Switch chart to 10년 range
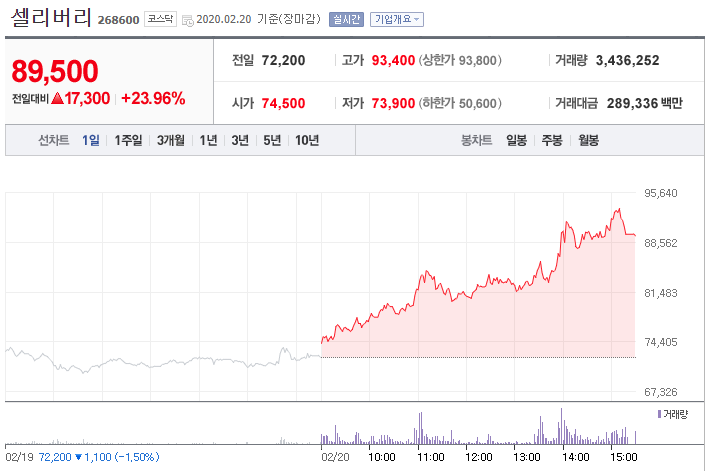The width and height of the screenshot is (705, 471). 307,140
